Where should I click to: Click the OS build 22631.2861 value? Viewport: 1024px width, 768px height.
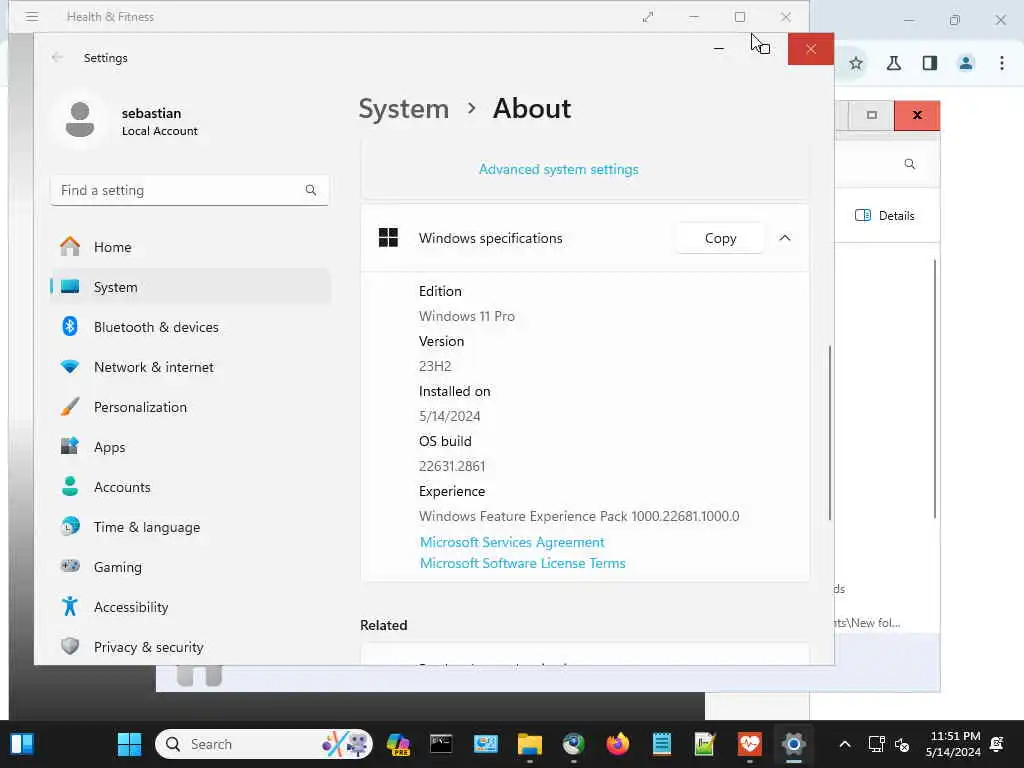452,466
